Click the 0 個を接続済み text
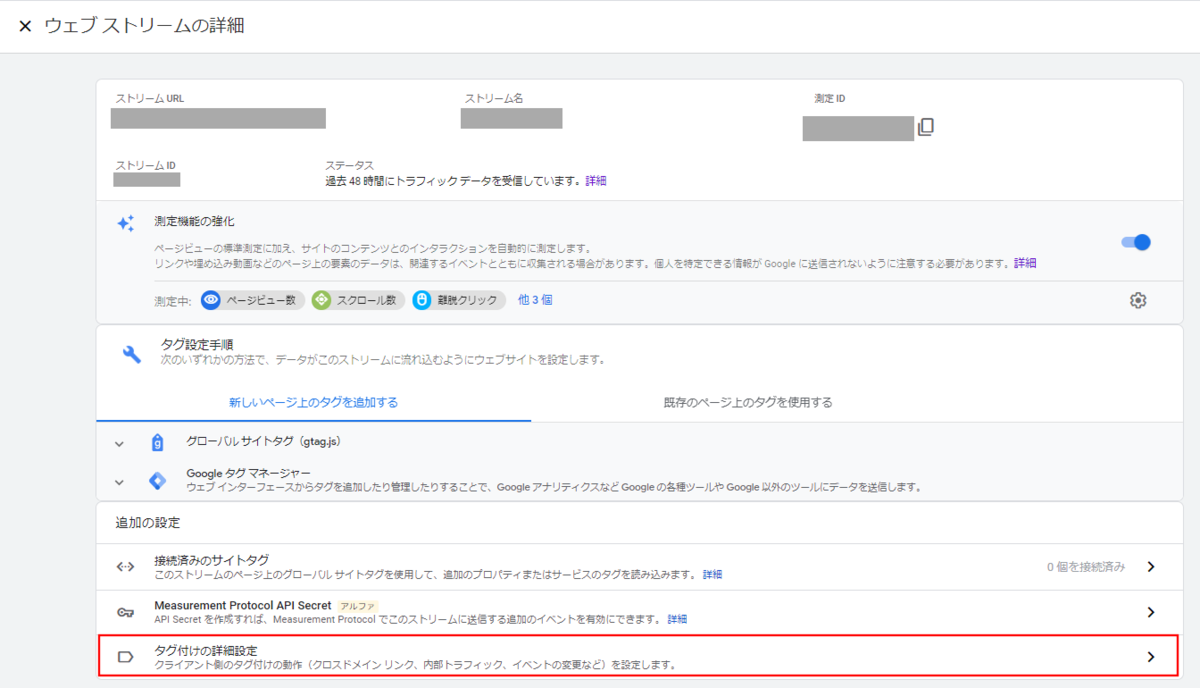Viewport: 1200px width, 688px height. pos(1086,567)
